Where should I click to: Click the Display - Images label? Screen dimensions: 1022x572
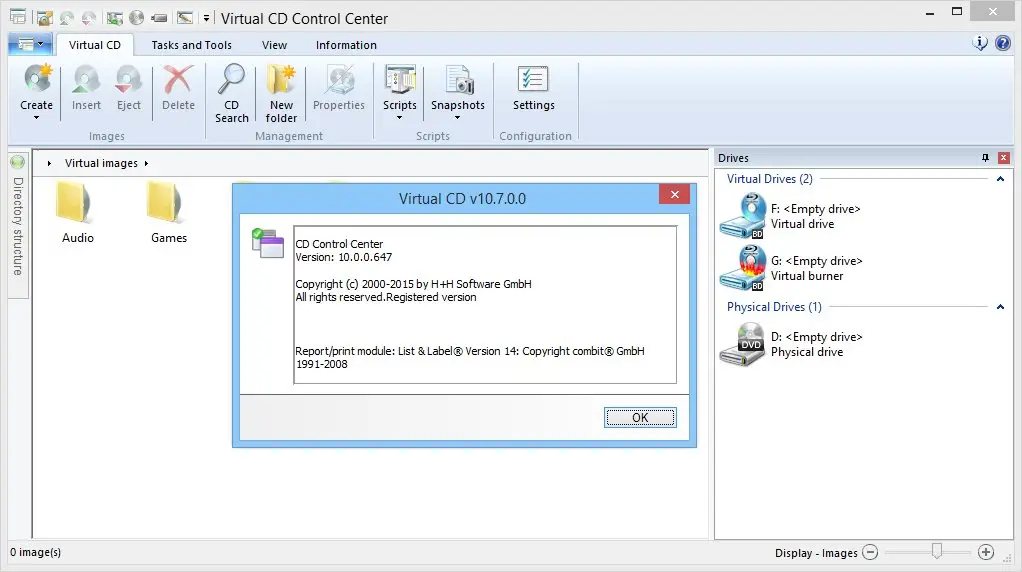[816, 553]
